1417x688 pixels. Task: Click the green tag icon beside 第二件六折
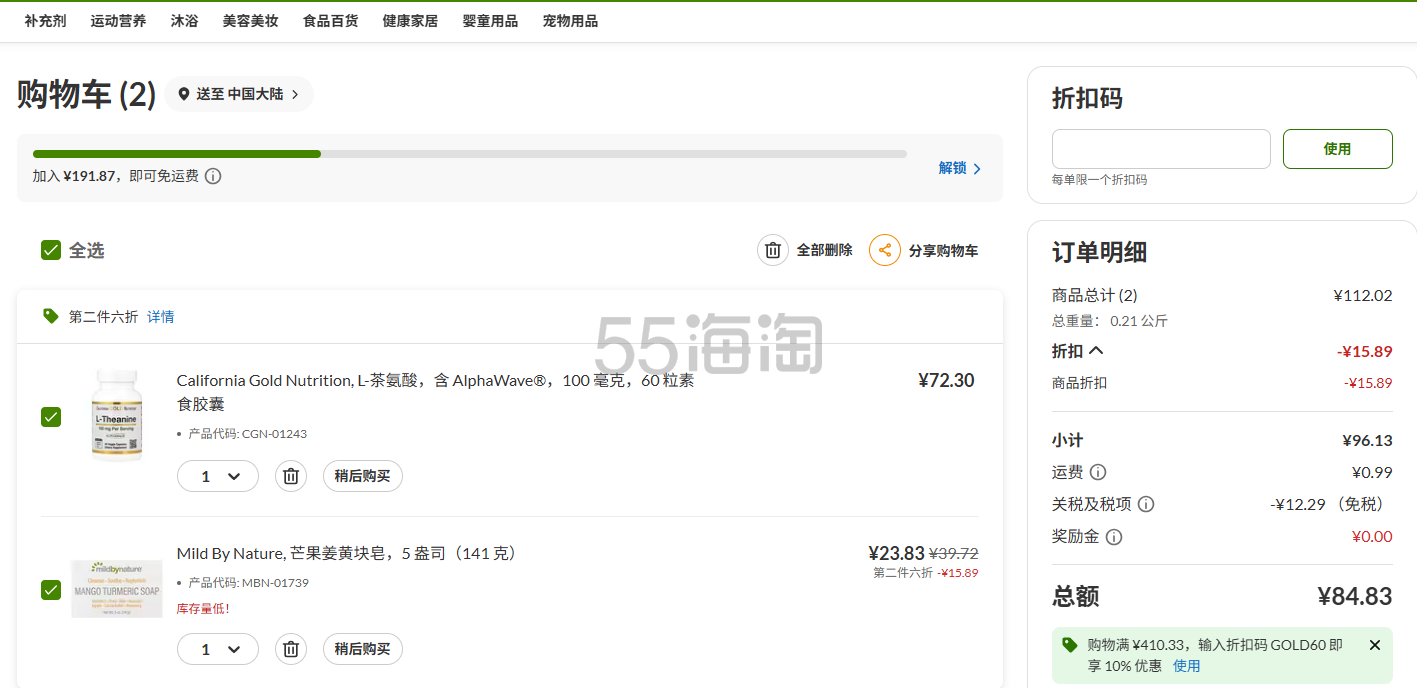coord(51,316)
